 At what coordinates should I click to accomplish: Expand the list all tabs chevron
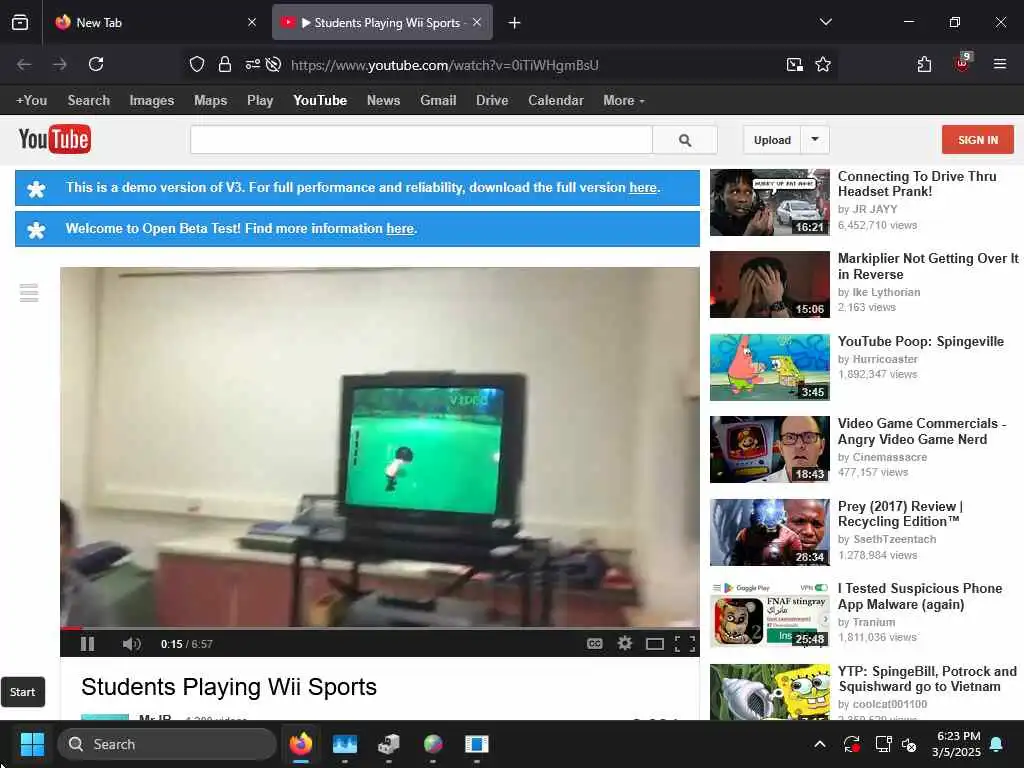(x=825, y=22)
